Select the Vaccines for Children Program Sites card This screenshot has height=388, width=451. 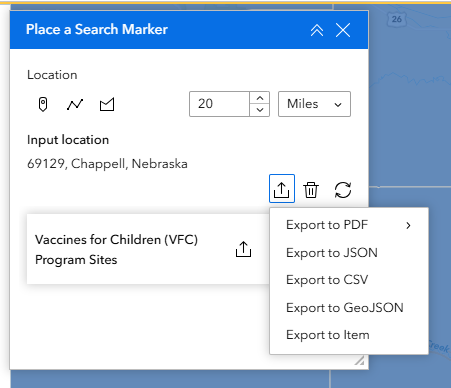(x=148, y=249)
